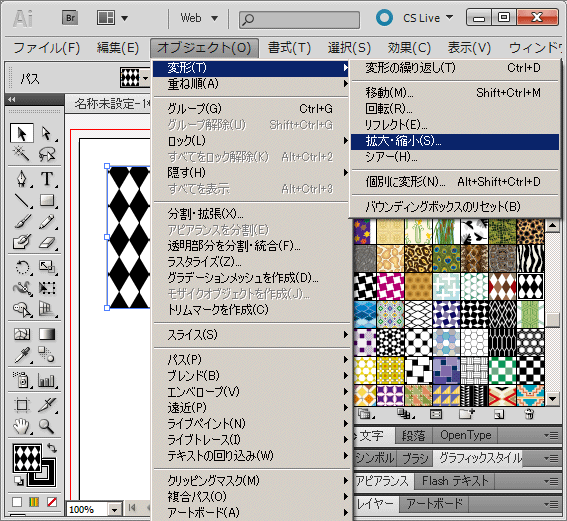Select the Magic Wand tool
The width and height of the screenshot is (567, 521).
pyautogui.click(x=22, y=154)
